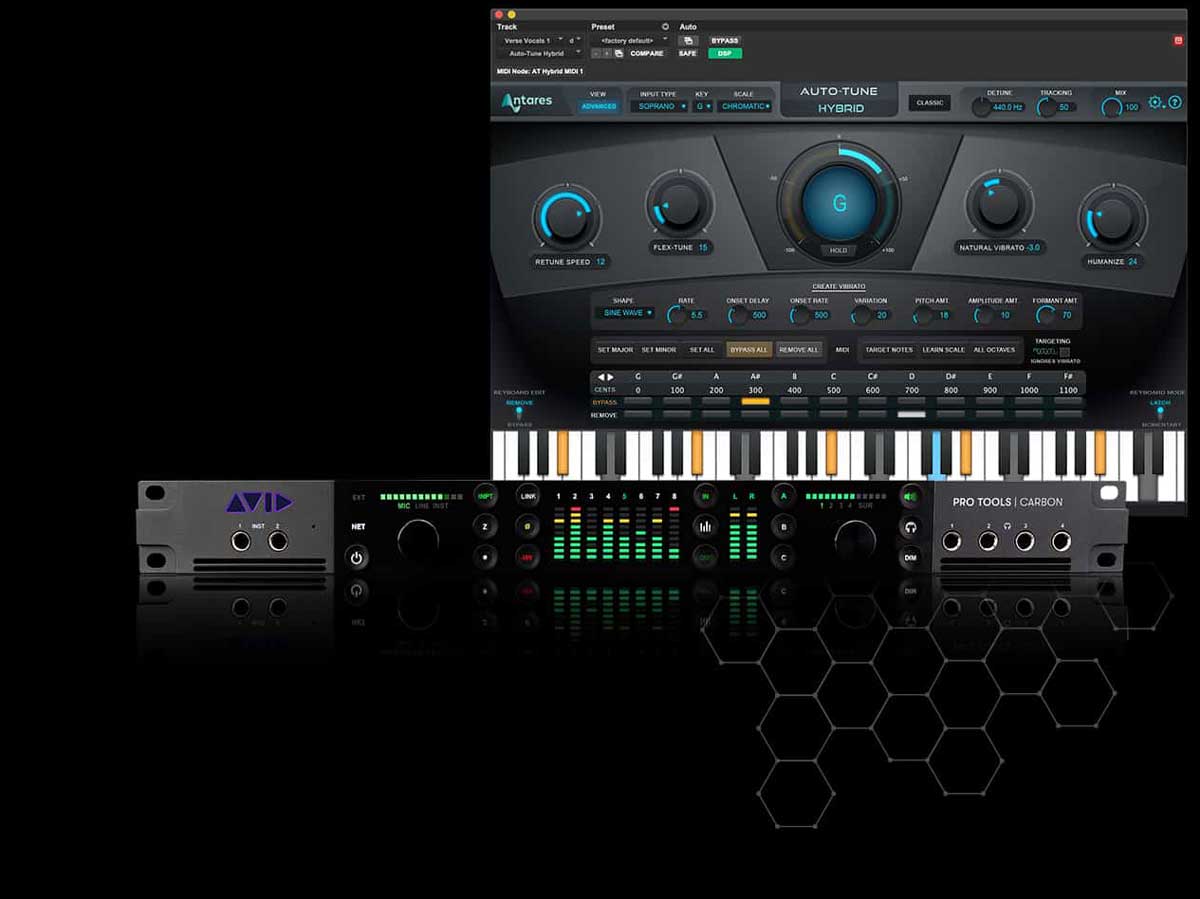1200x899 pixels.
Task: Open the help question mark icon
Action: pyautogui.click(x=1175, y=102)
